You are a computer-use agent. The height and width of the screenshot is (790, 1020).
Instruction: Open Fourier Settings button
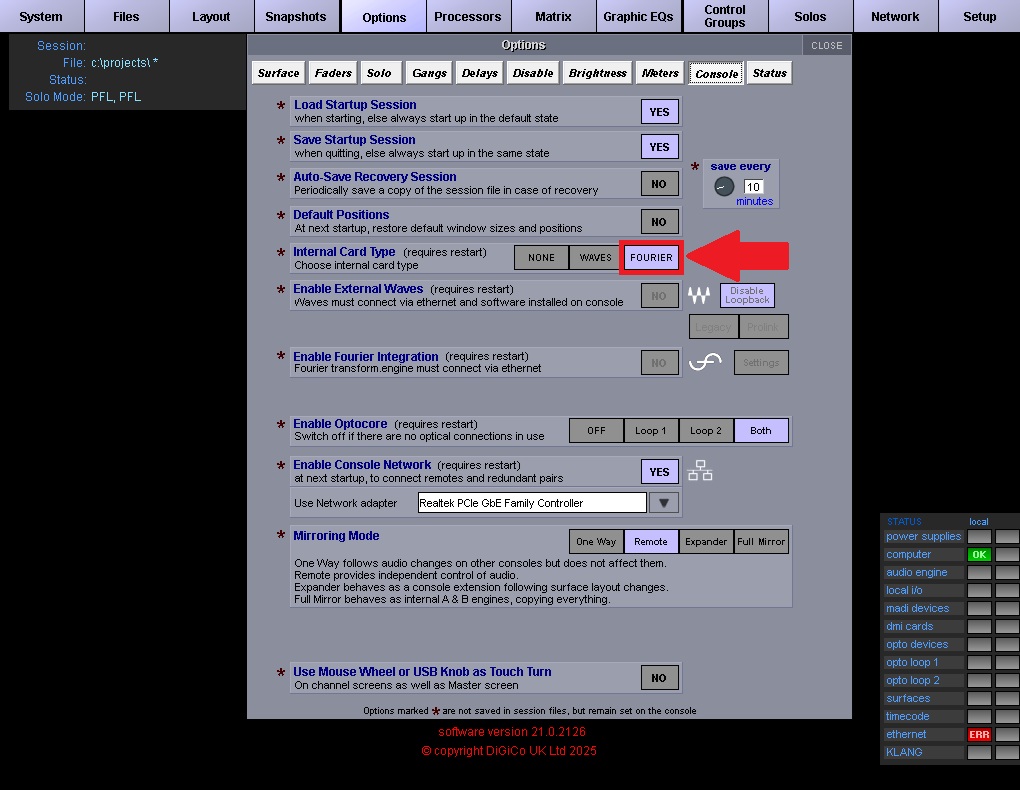click(761, 362)
